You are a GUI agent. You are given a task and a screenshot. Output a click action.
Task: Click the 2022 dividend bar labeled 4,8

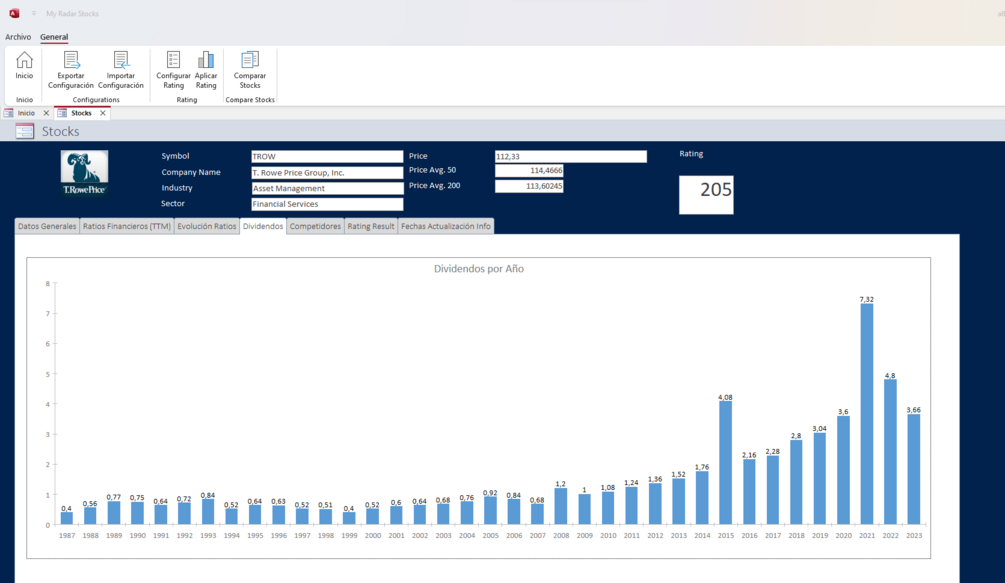[x=890, y=452]
